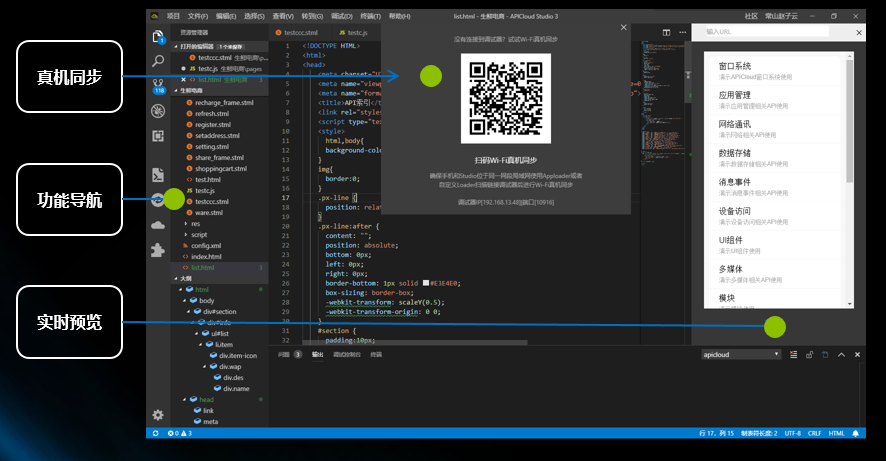Open 数据存储 item in the preview list
The image size is (886, 461).
pyautogui.click(x=777, y=158)
